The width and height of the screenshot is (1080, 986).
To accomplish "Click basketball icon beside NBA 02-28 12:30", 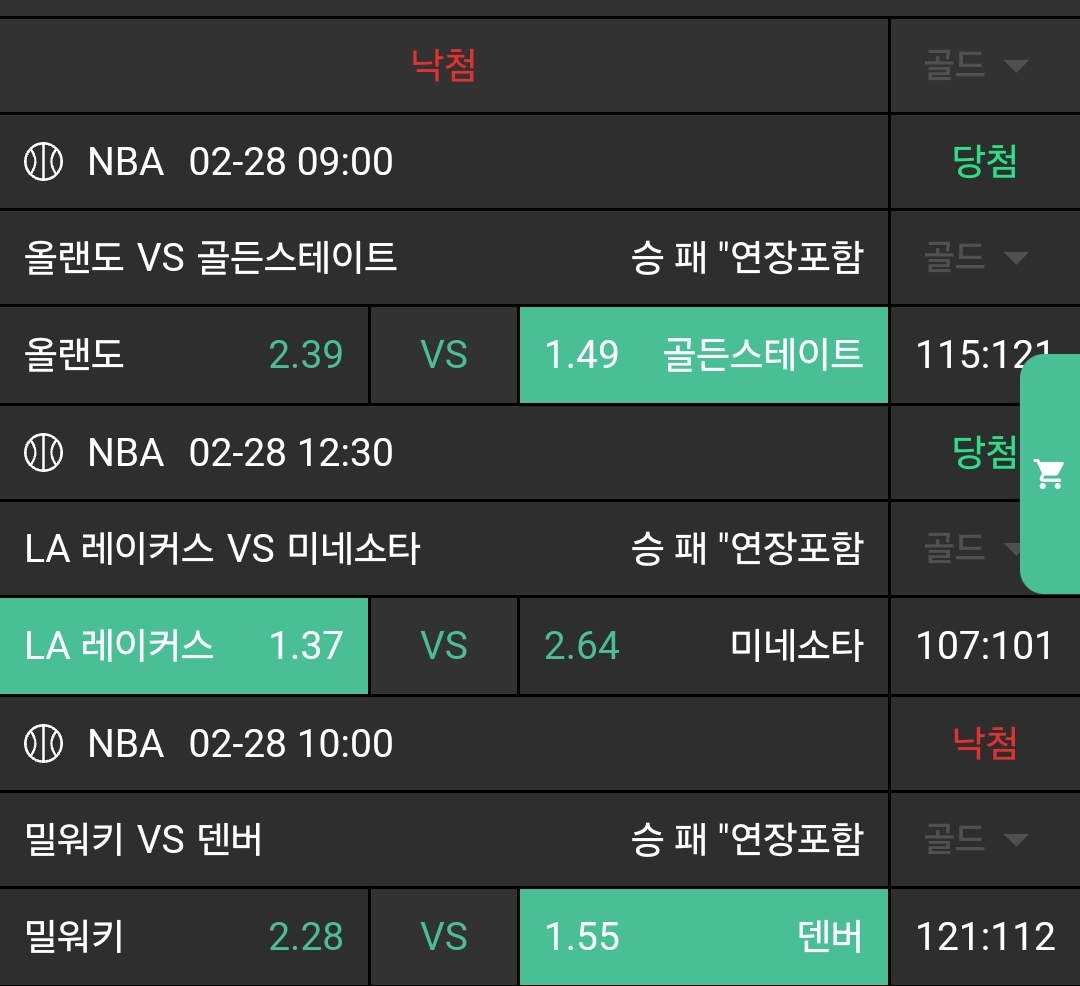I will point(43,453).
